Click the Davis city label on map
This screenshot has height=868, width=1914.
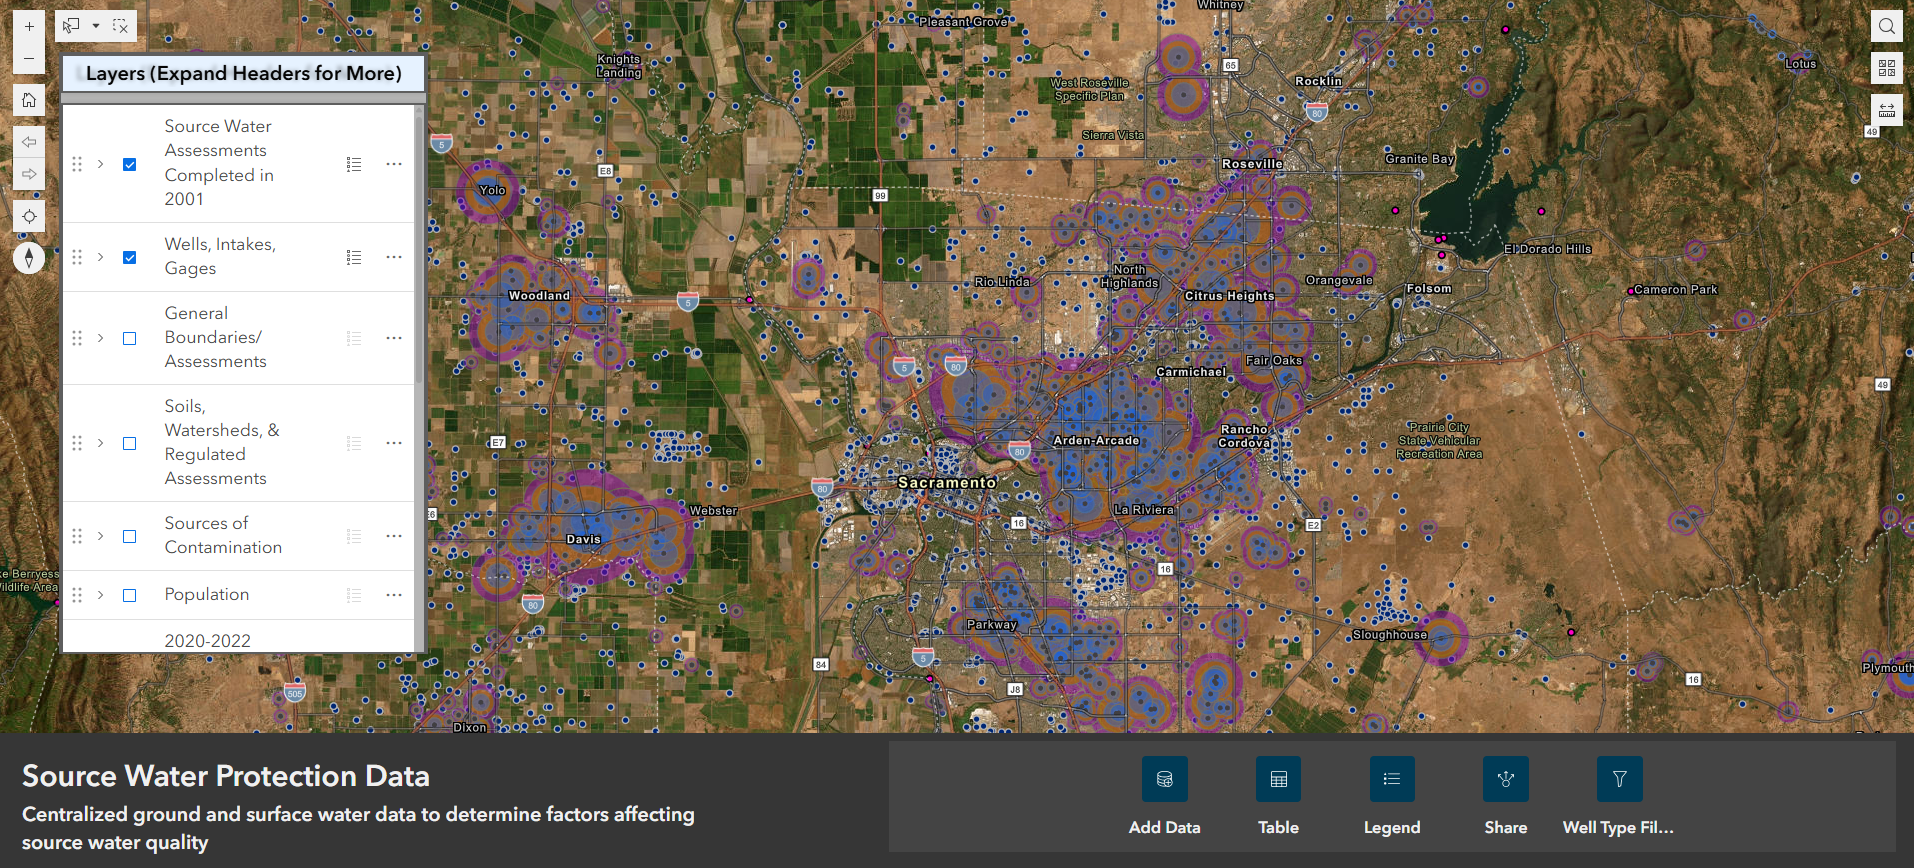click(x=584, y=539)
